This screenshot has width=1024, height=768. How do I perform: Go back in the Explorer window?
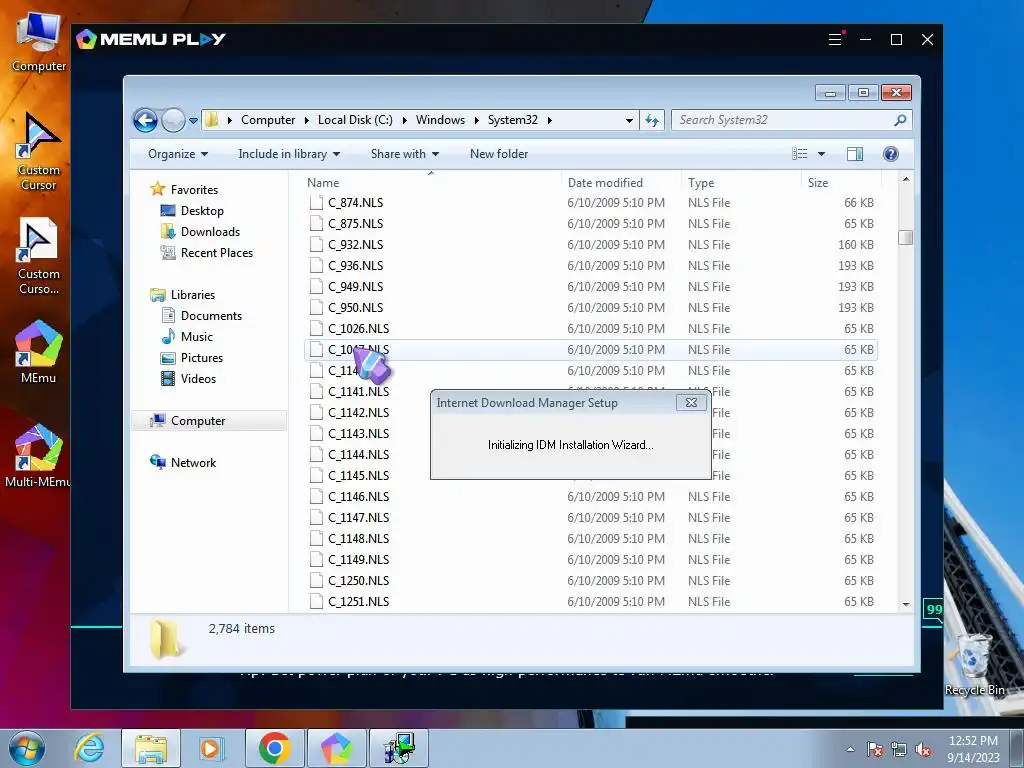[145, 120]
